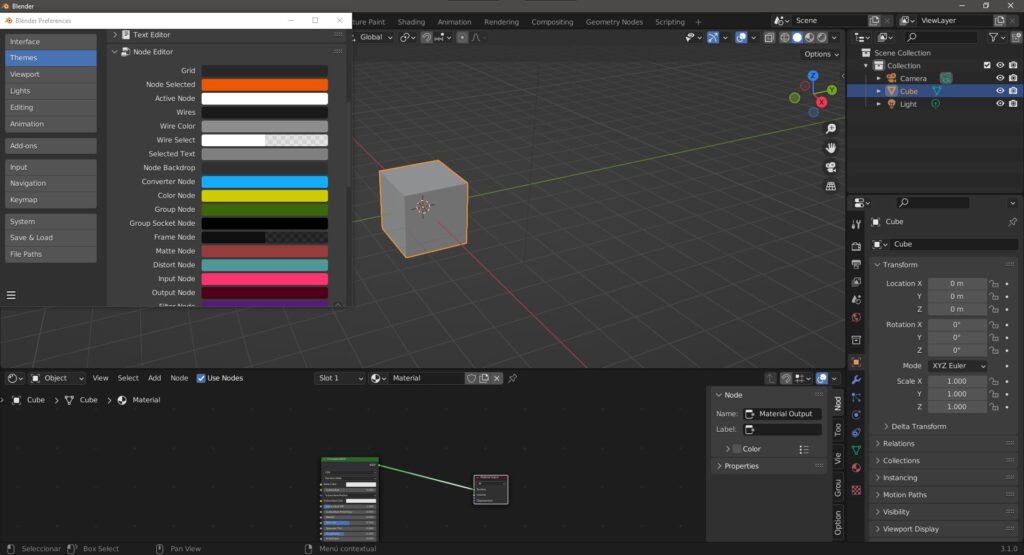The height and width of the screenshot is (555, 1024).
Task: Open the Tool properties tab icon
Action: (x=856, y=225)
